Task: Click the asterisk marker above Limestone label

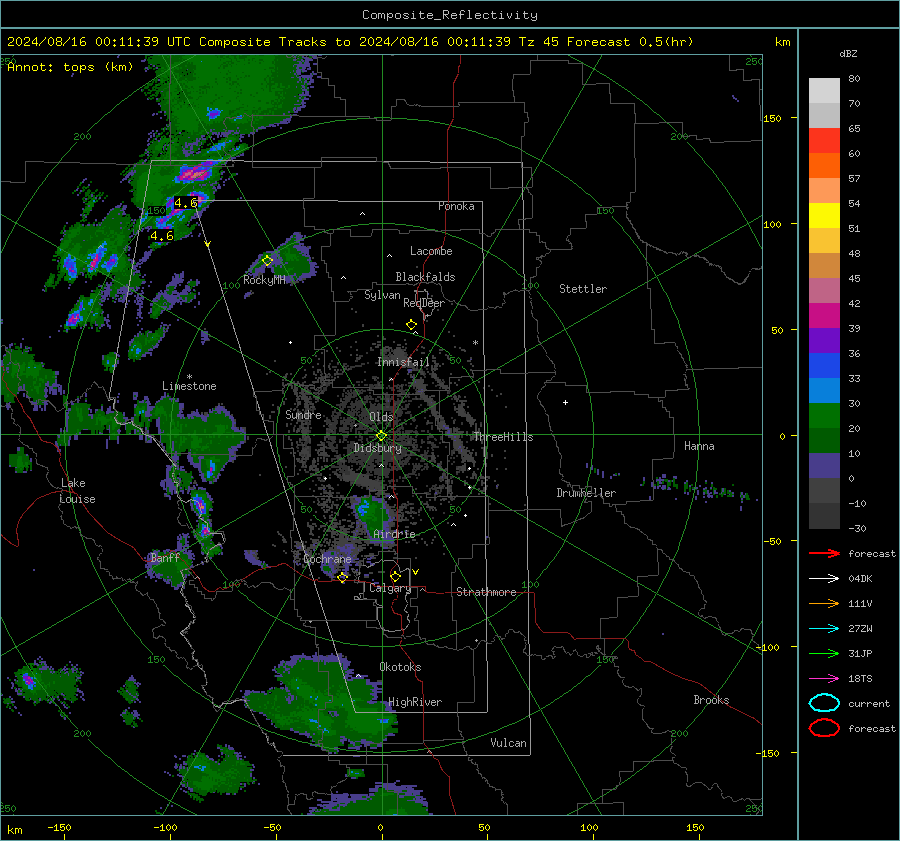Action: point(189,377)
